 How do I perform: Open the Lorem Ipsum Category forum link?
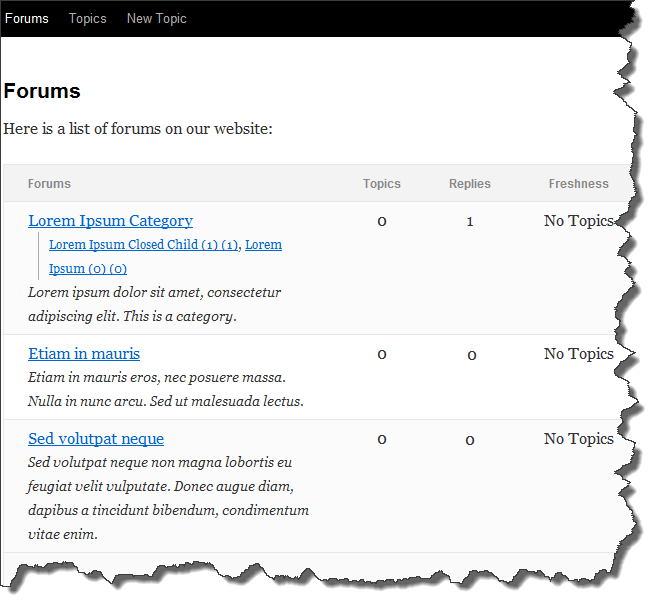pyautogui.click(x=110, y=221)
